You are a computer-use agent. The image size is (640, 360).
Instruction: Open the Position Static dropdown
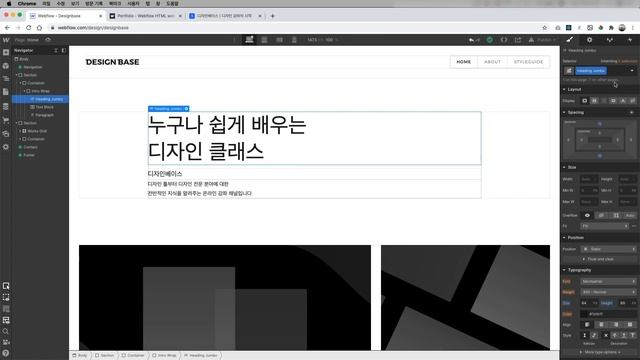coord(608,249)
